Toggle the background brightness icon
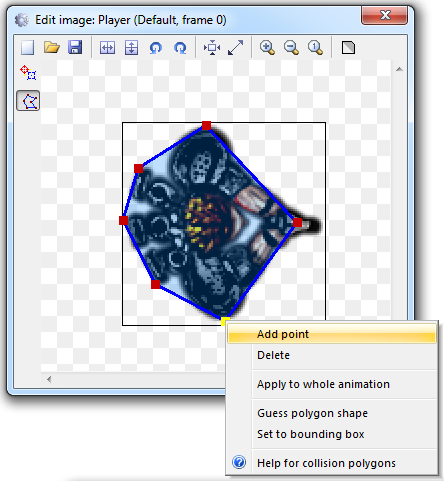Image resolution: width=444 pixels, height=481 pixels. [x=348, y=47]
